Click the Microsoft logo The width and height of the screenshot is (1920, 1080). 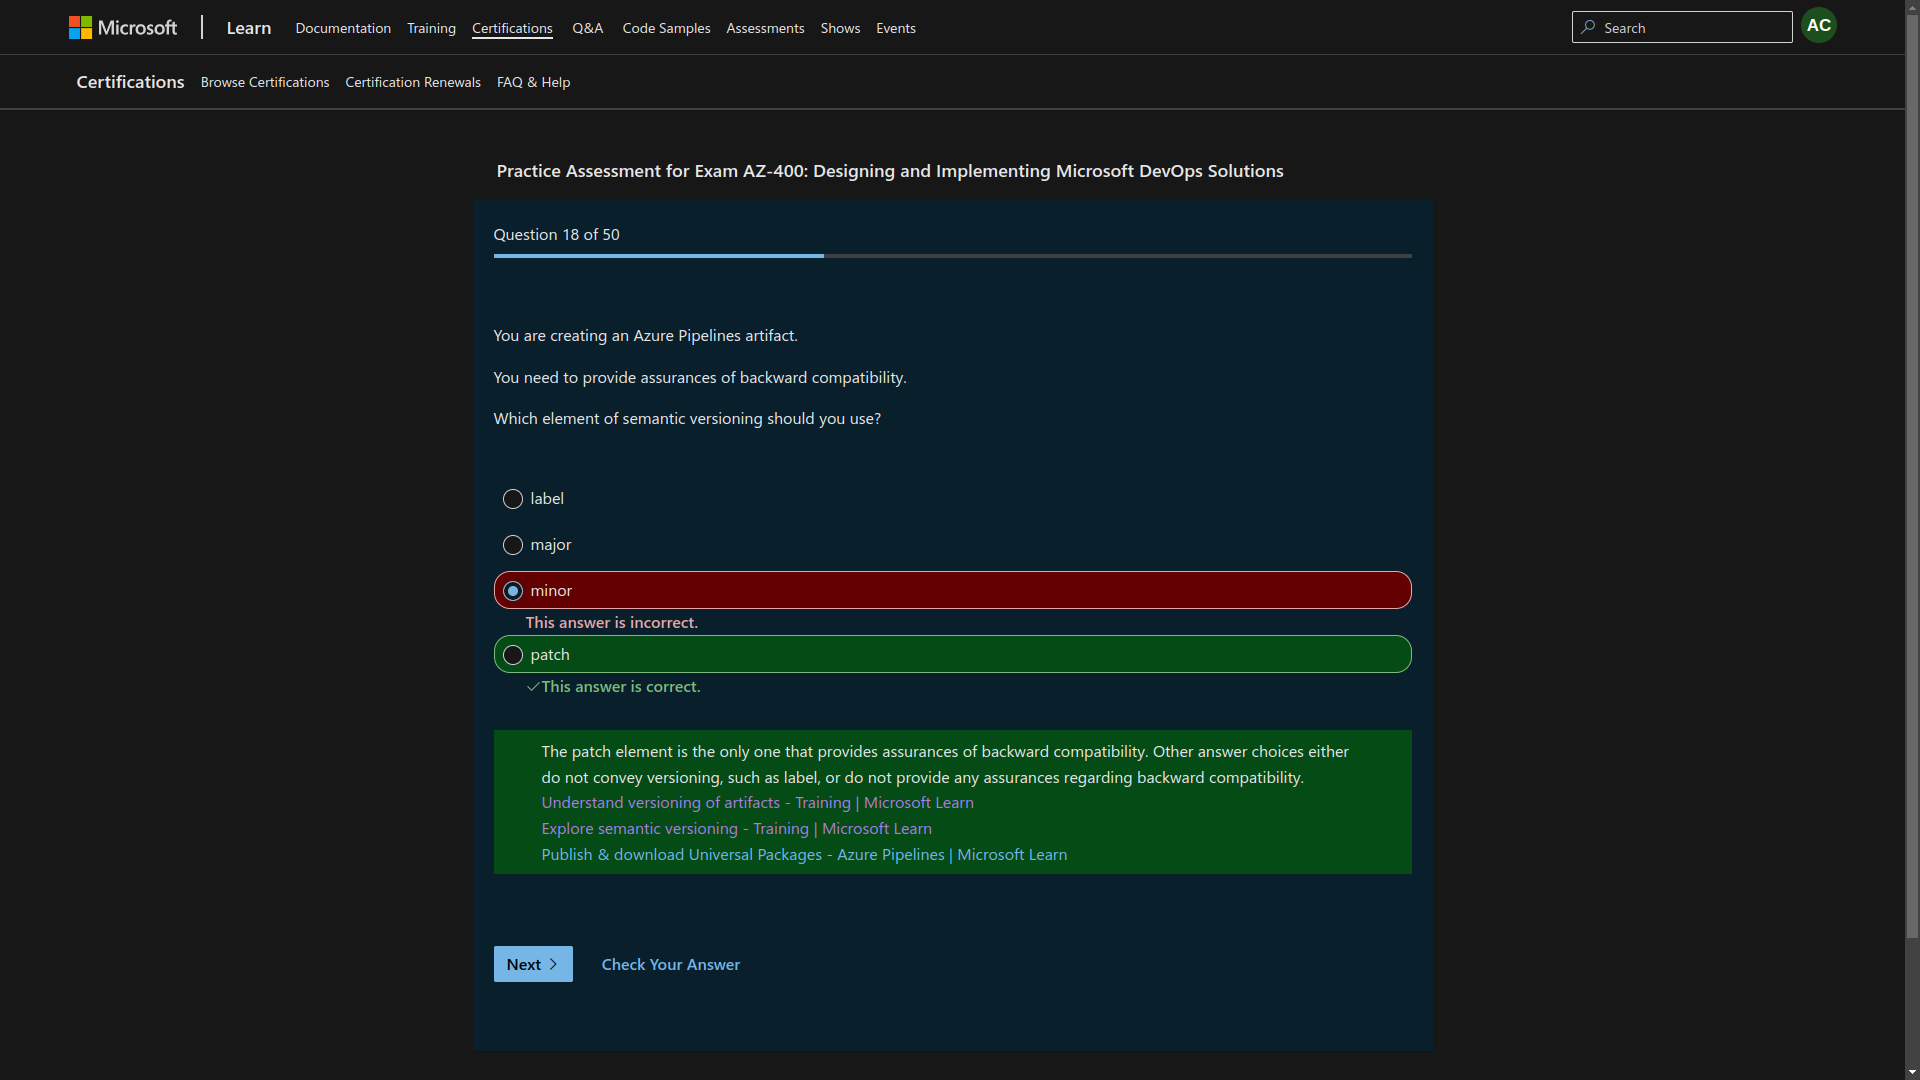tap(123, 28)
